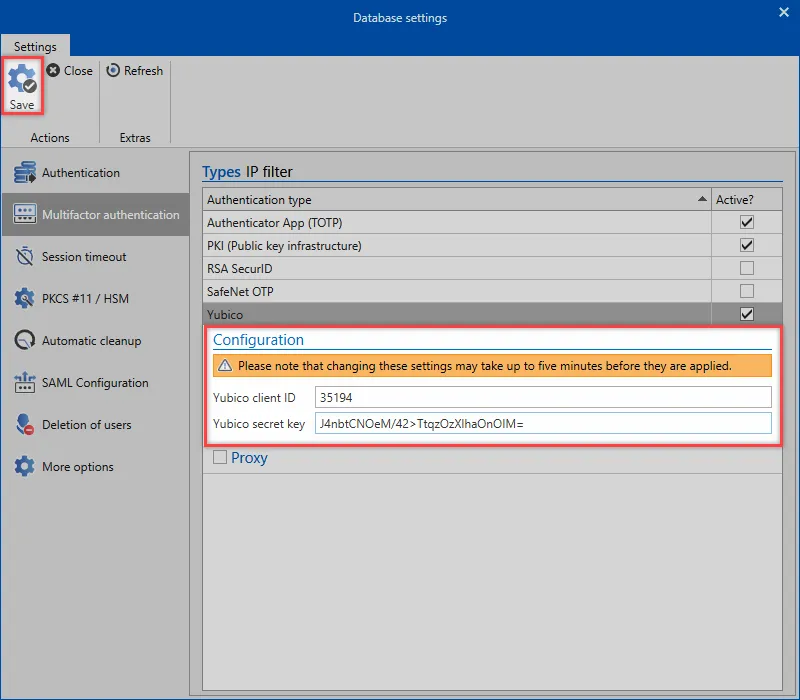Screen dimensions: 800x700
Task: Click the Save gear icon
Action: 22,80
